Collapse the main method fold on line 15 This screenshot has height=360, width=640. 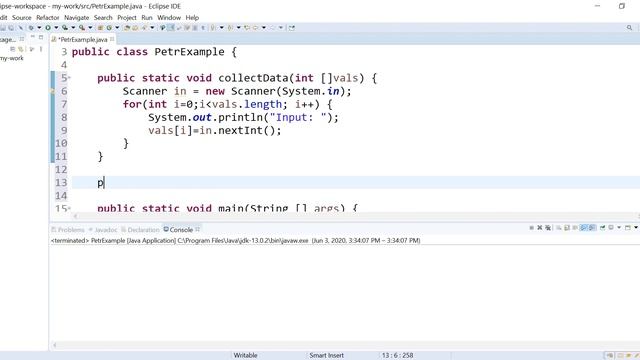coord(69,209)
